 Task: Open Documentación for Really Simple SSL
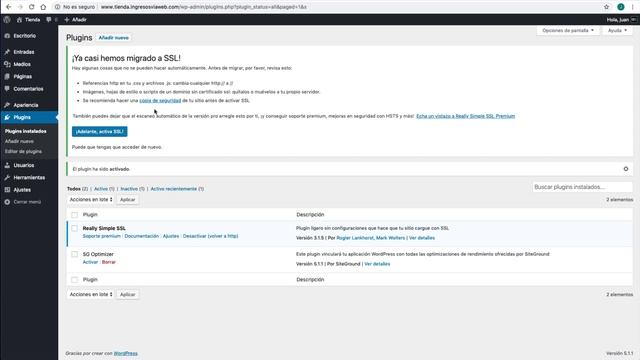(142, 236)
